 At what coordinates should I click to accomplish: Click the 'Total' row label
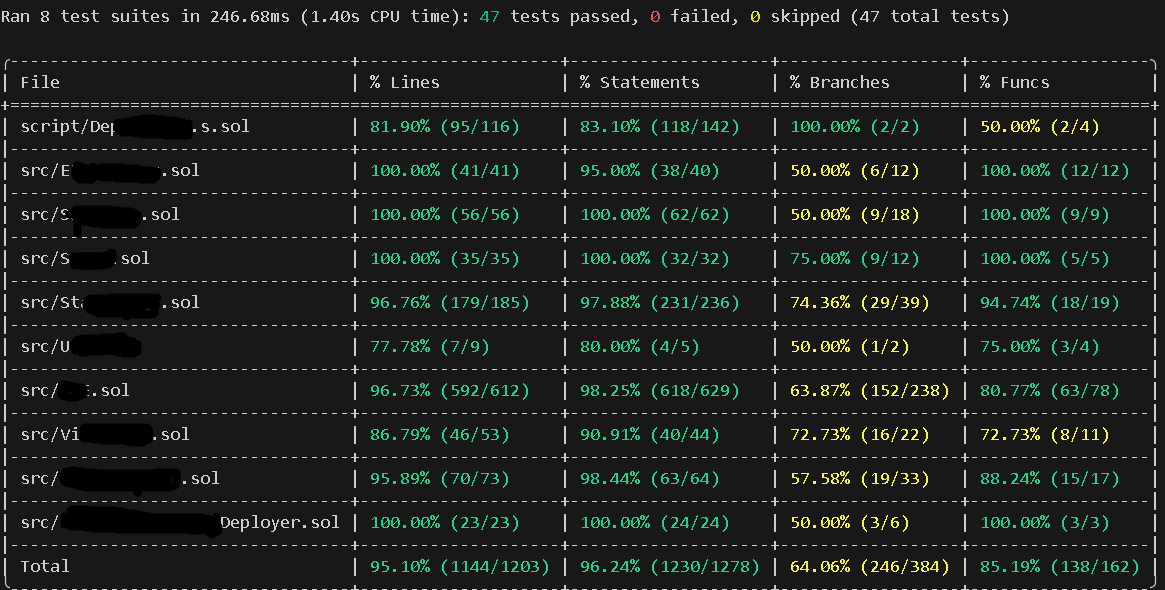click(45, 566)
